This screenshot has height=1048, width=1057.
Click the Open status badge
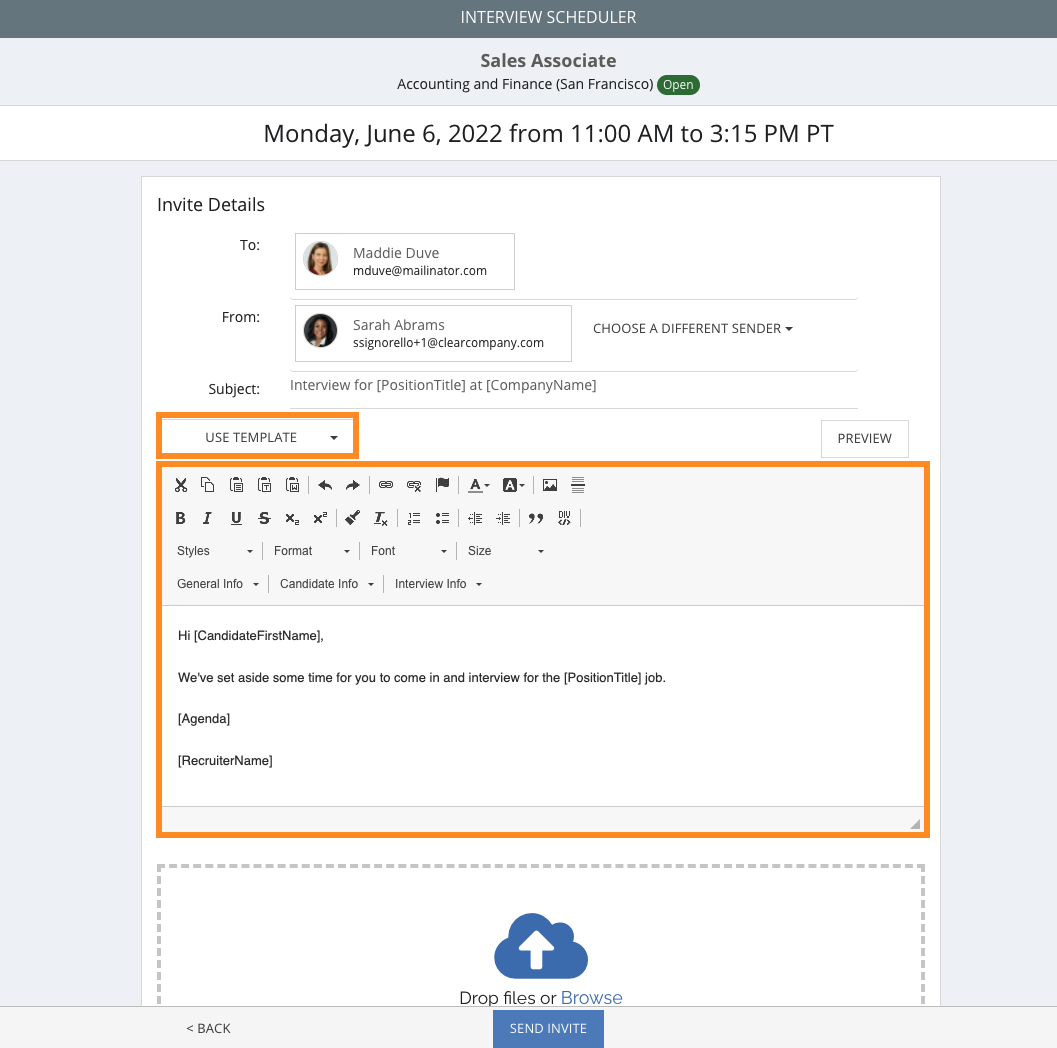coord(678,85)
